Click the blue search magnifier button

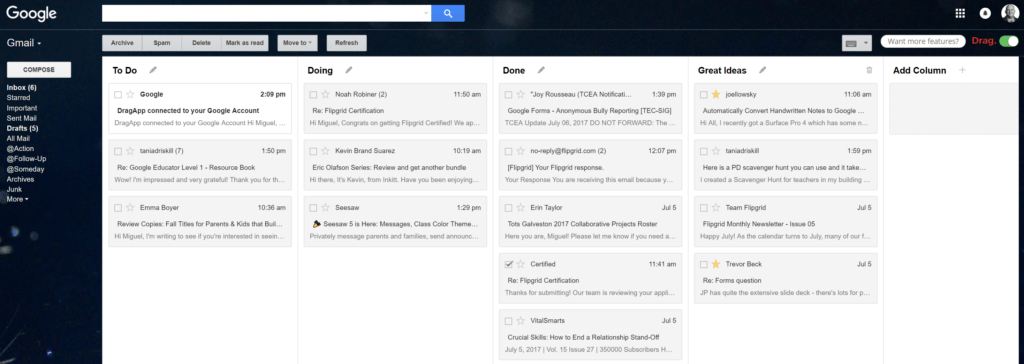click(448, 13)
